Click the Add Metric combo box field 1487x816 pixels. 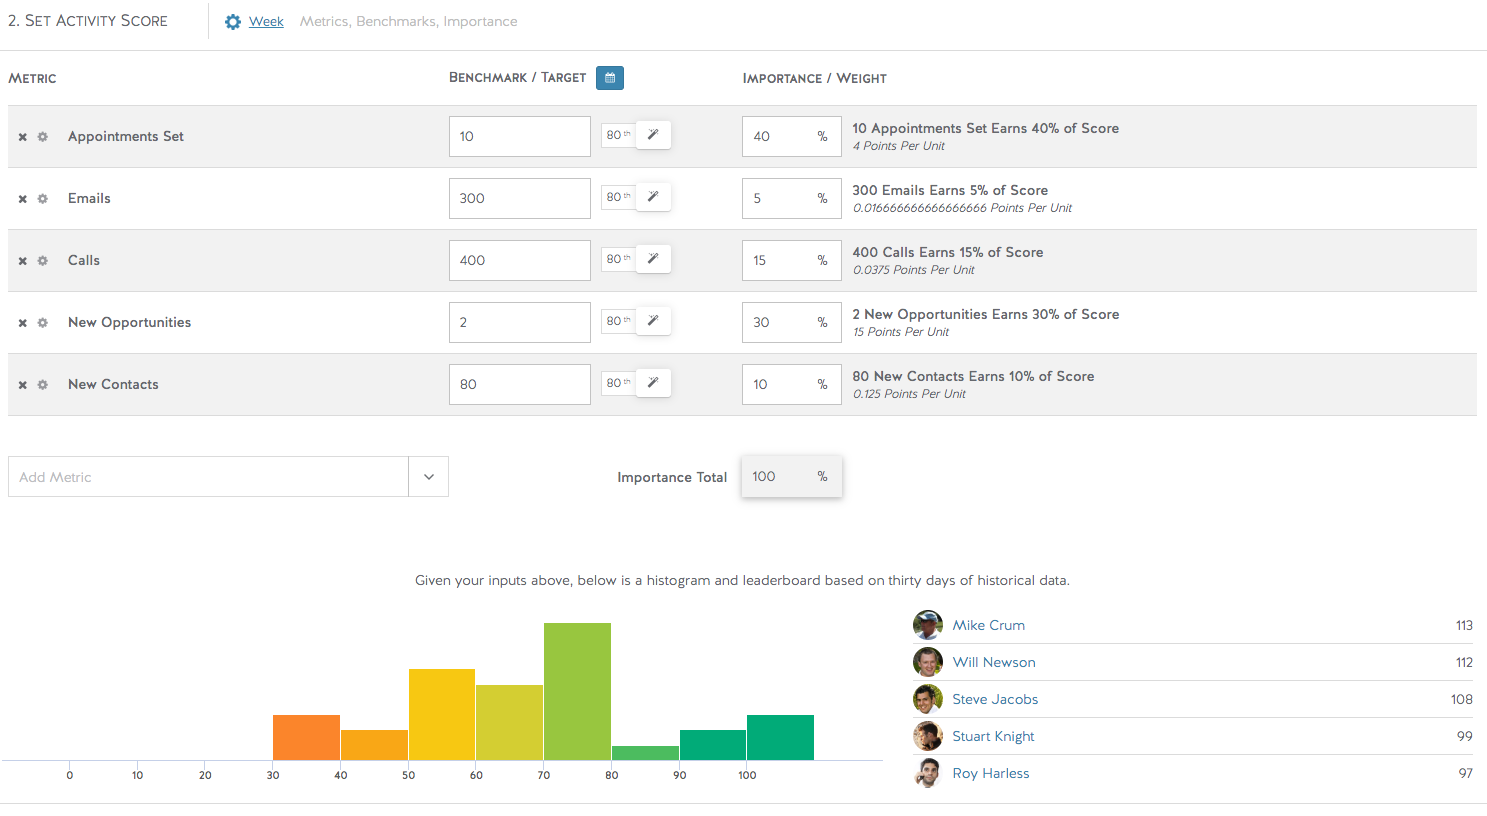(x=208, y=477)
